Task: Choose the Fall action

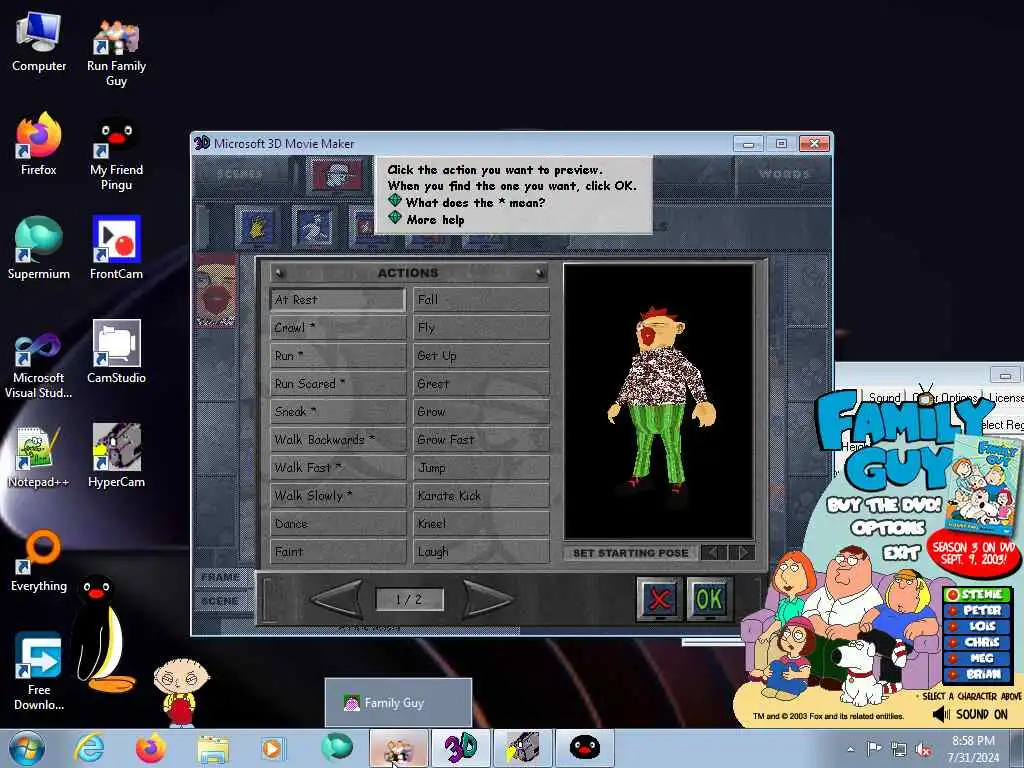Action: (x=481, y=300)
